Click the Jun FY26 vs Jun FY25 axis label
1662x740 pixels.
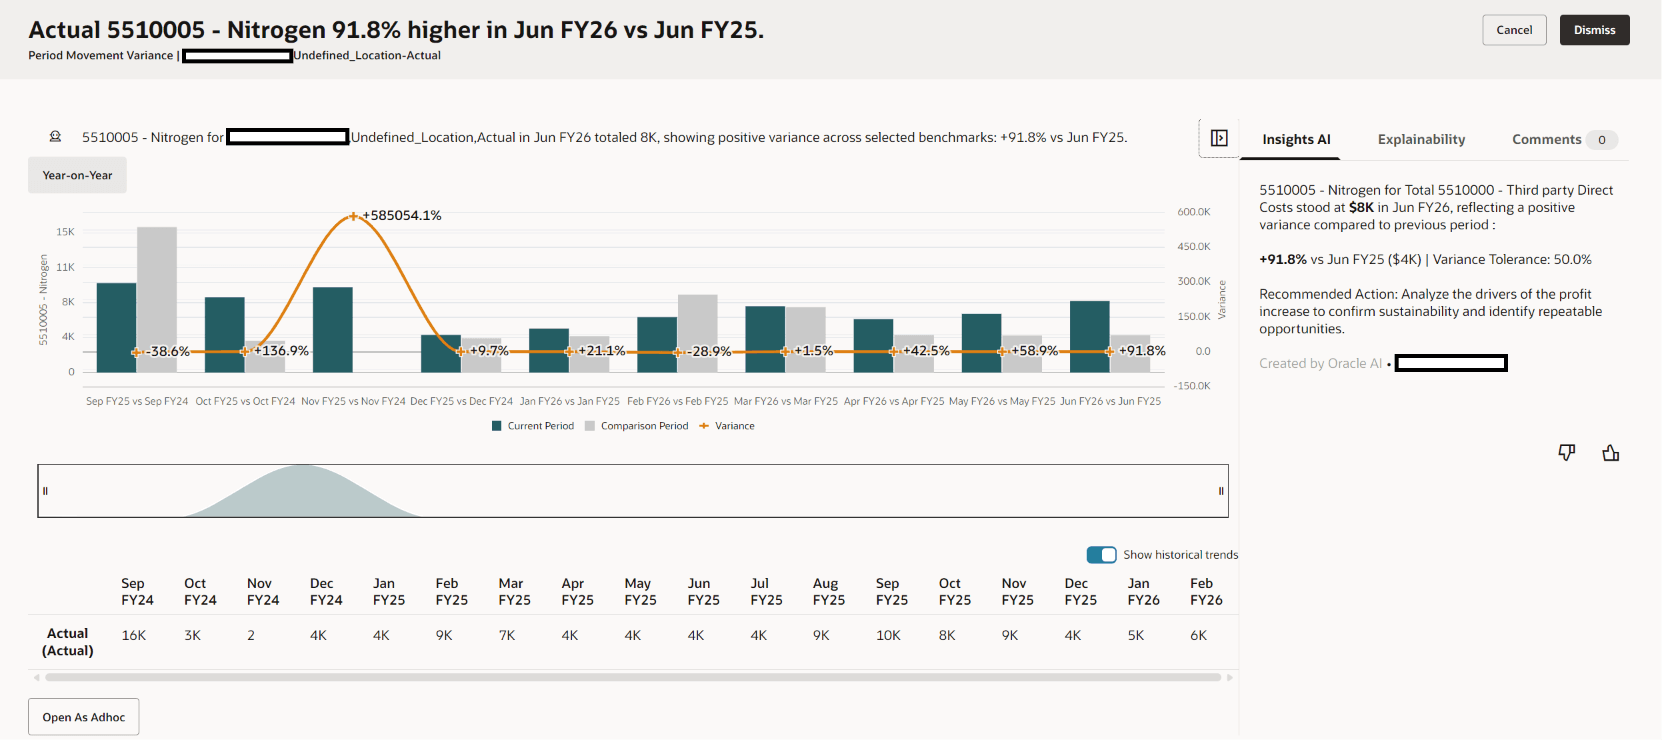click(x=1111, y=401)
